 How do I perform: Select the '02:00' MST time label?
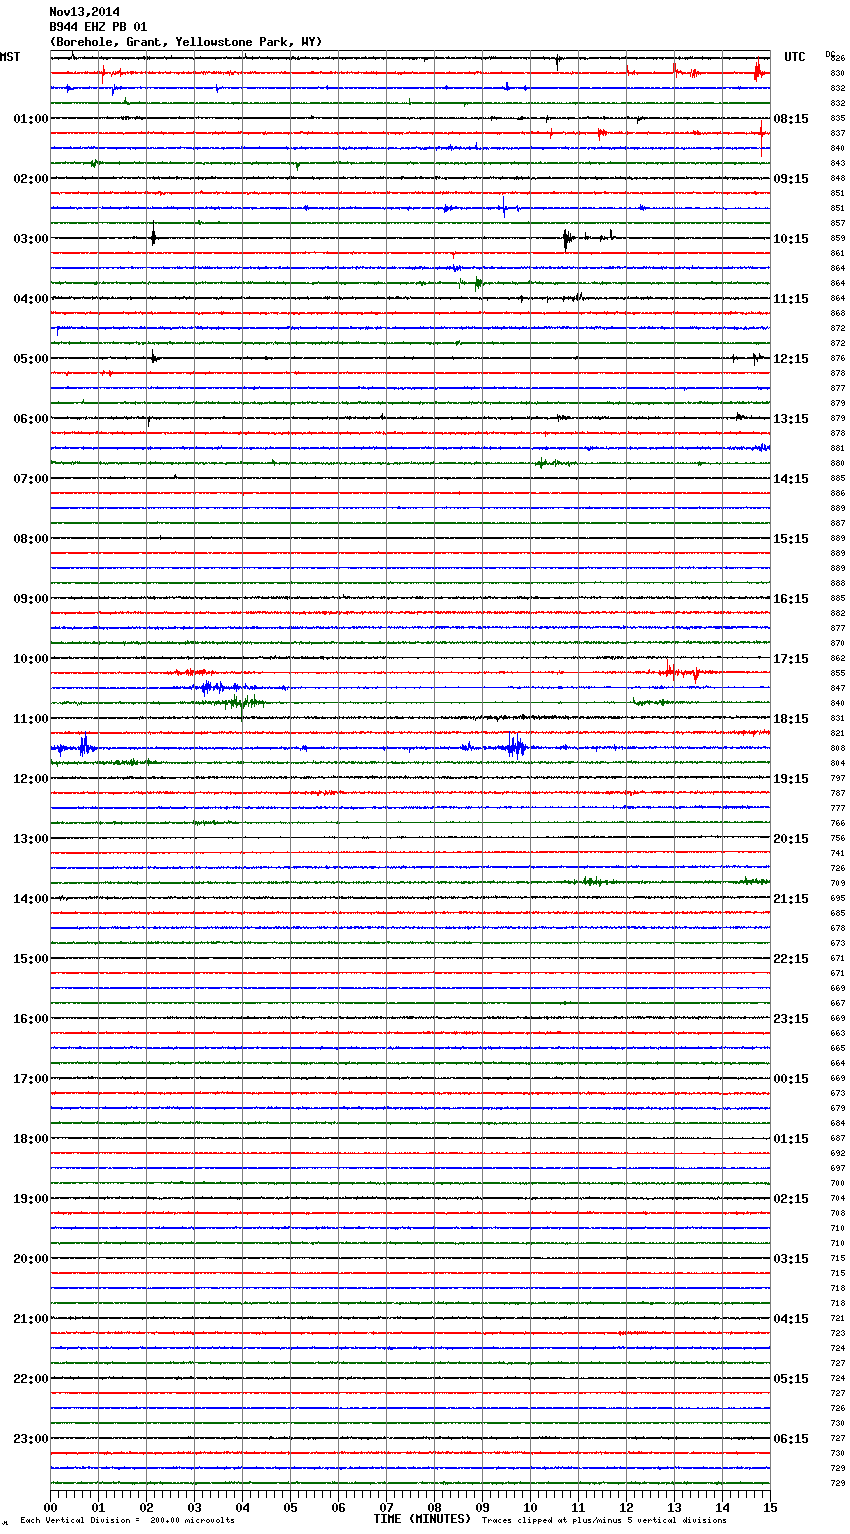click(31, 179)
